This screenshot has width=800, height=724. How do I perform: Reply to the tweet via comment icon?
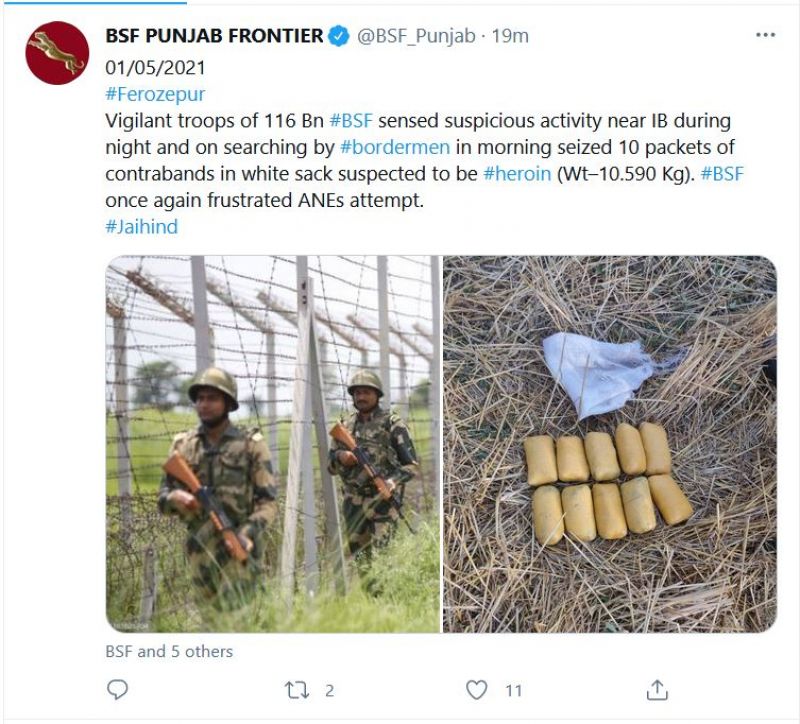tap(118, 689)
